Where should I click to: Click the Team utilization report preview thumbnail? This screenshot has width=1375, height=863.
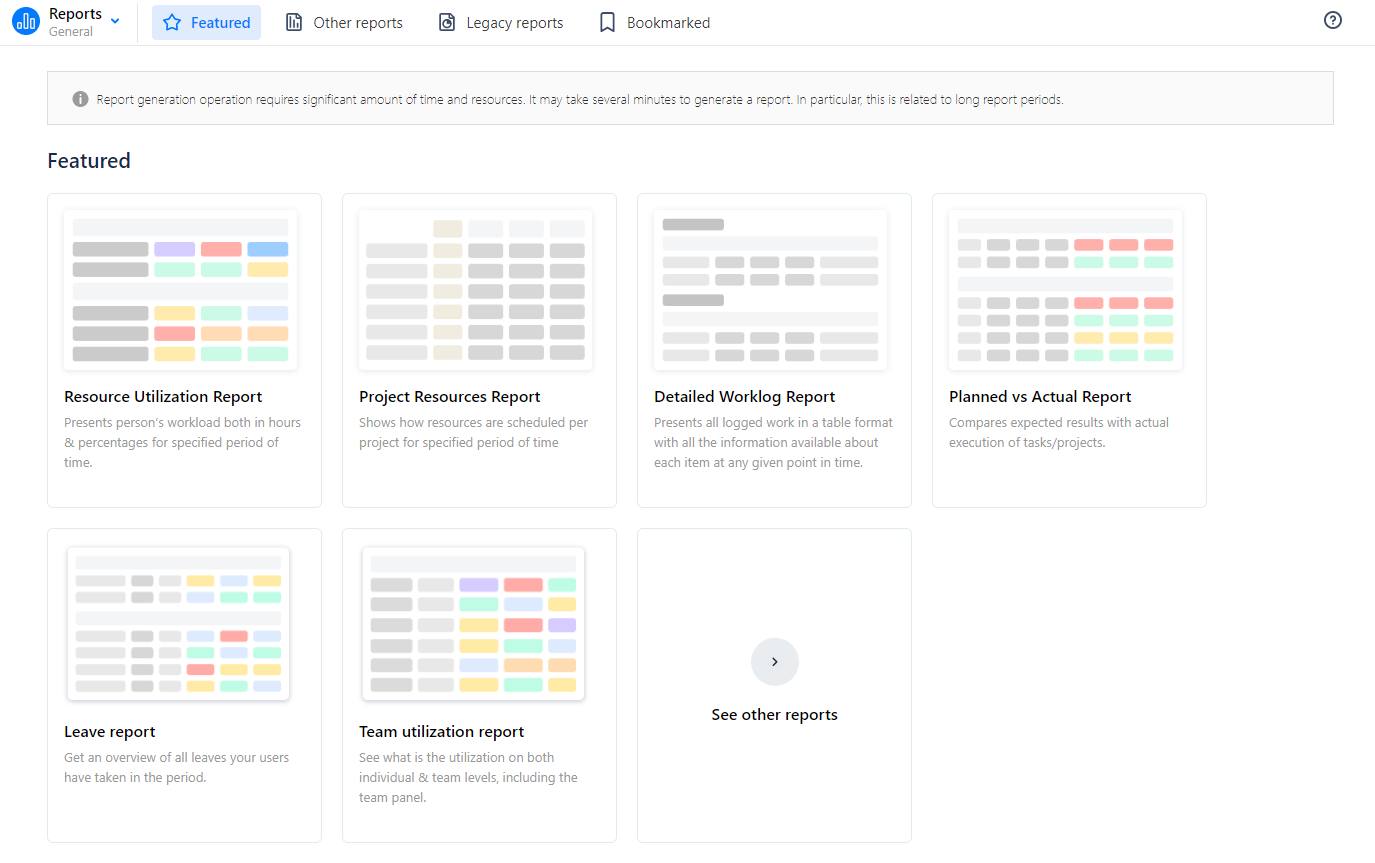pos(473,622)
